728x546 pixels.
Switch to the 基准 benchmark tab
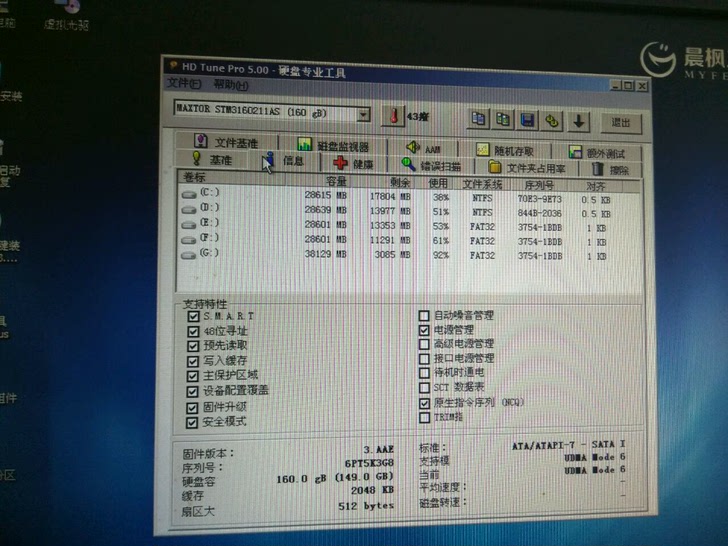pyautogui.click(x=212, y=159)
